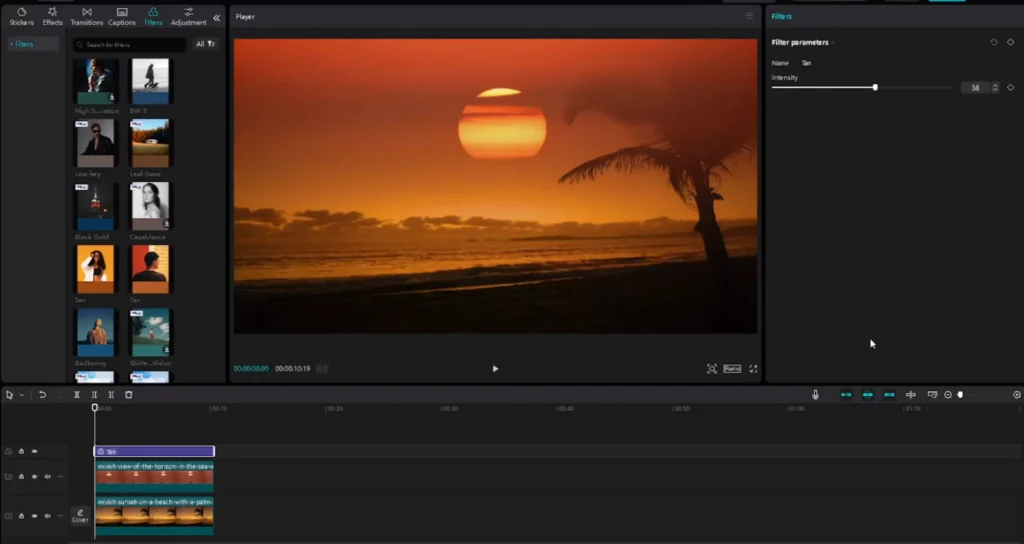Click the Ratio button in player
Viewport: 1024px width, 544px height.
[732, 369]
